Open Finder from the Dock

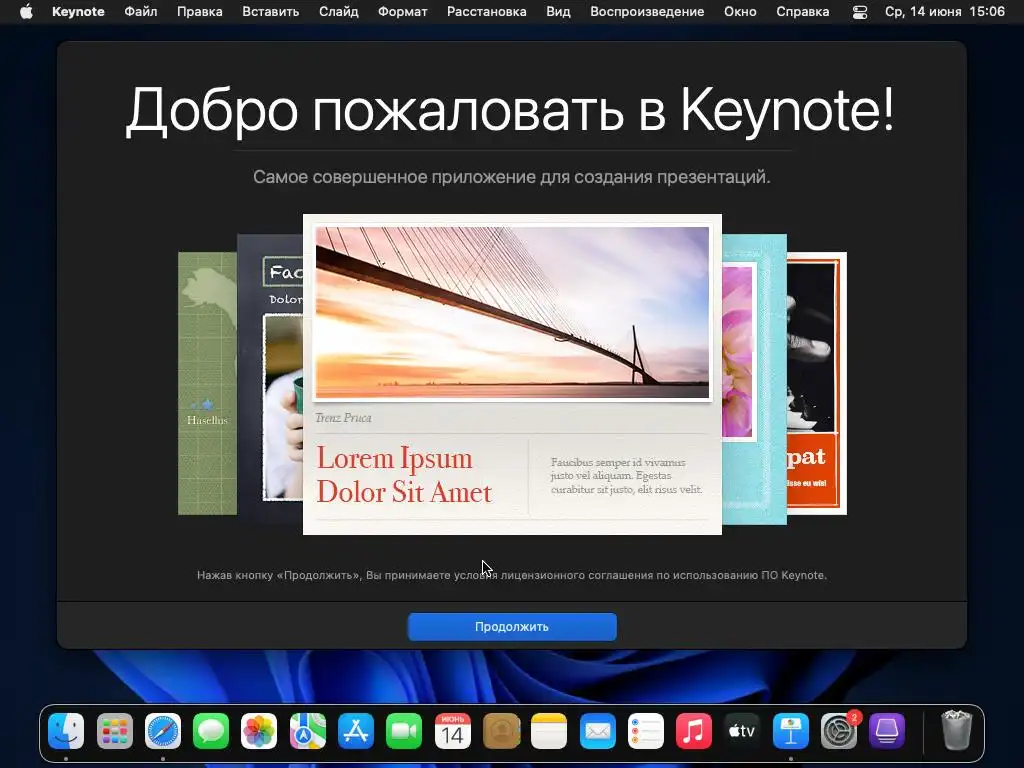pos(66,731)
